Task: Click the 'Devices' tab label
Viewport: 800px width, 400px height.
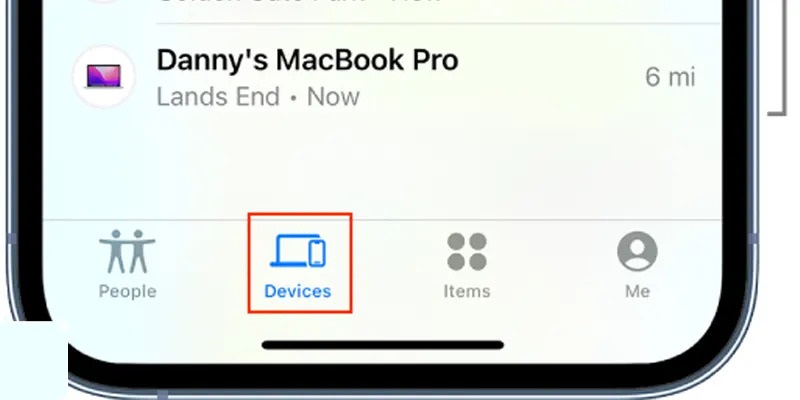Action: [297, 291]
